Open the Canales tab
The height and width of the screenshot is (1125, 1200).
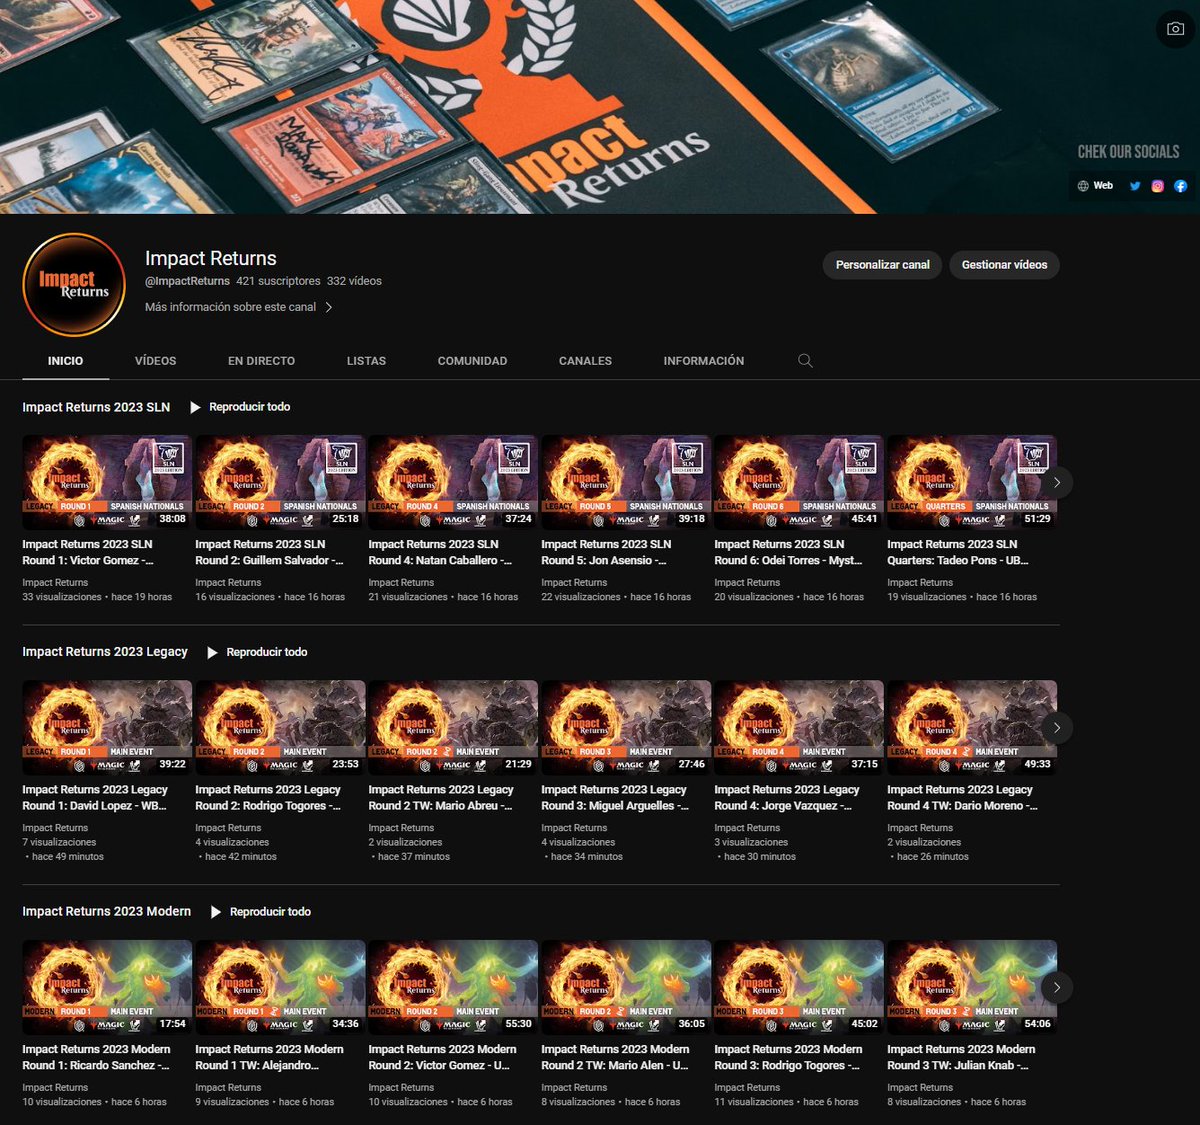click(585, 361)
